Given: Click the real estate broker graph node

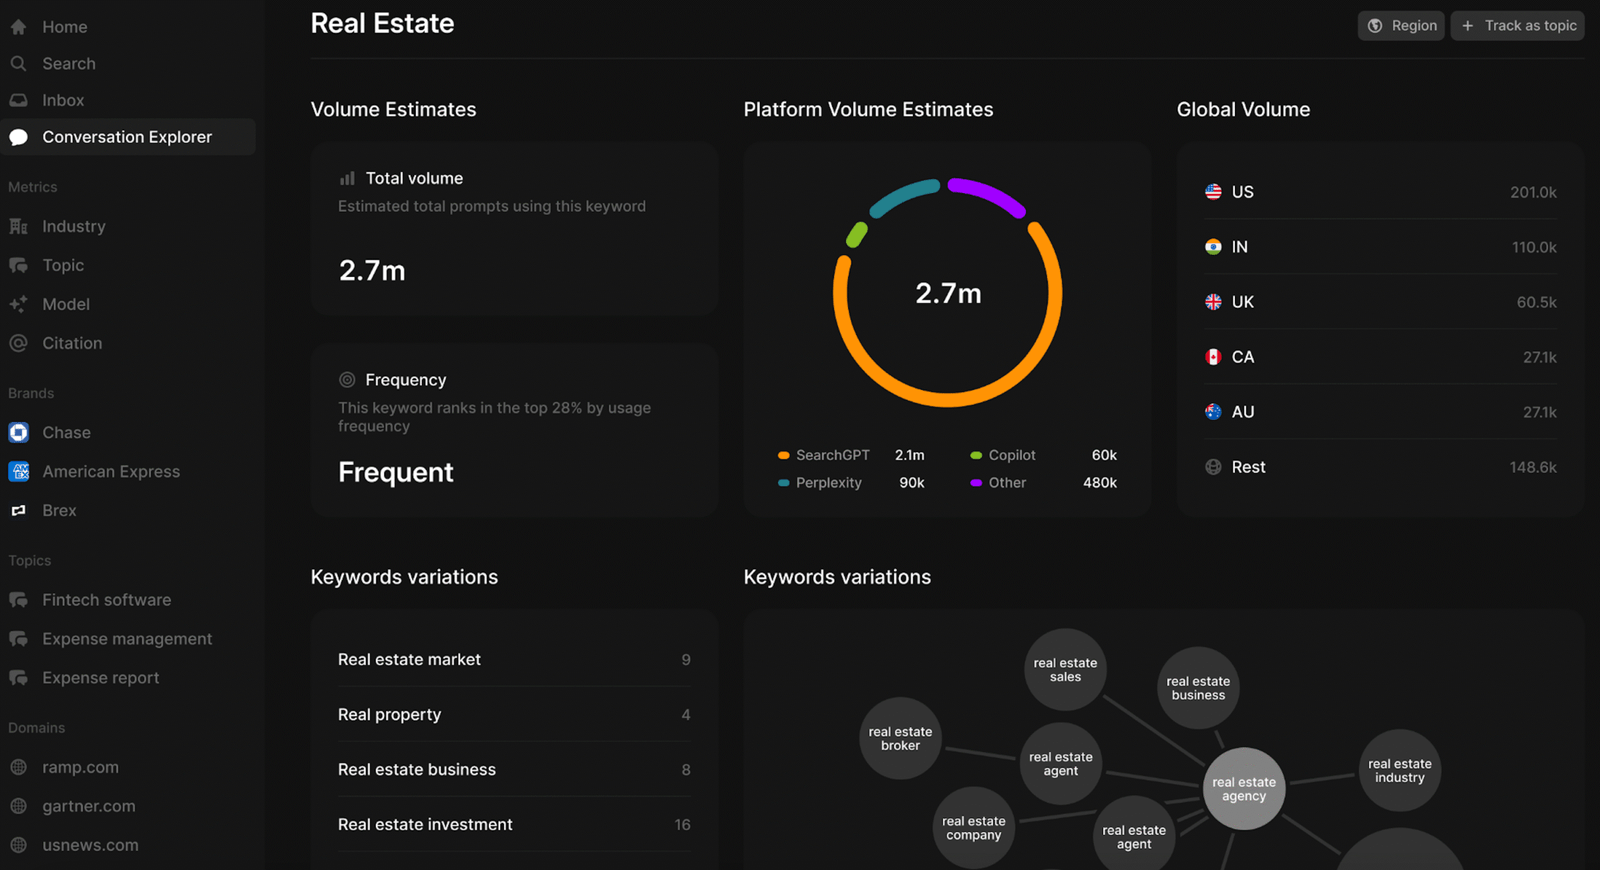Looking at the screenshot, I should (x=900, y=739).
